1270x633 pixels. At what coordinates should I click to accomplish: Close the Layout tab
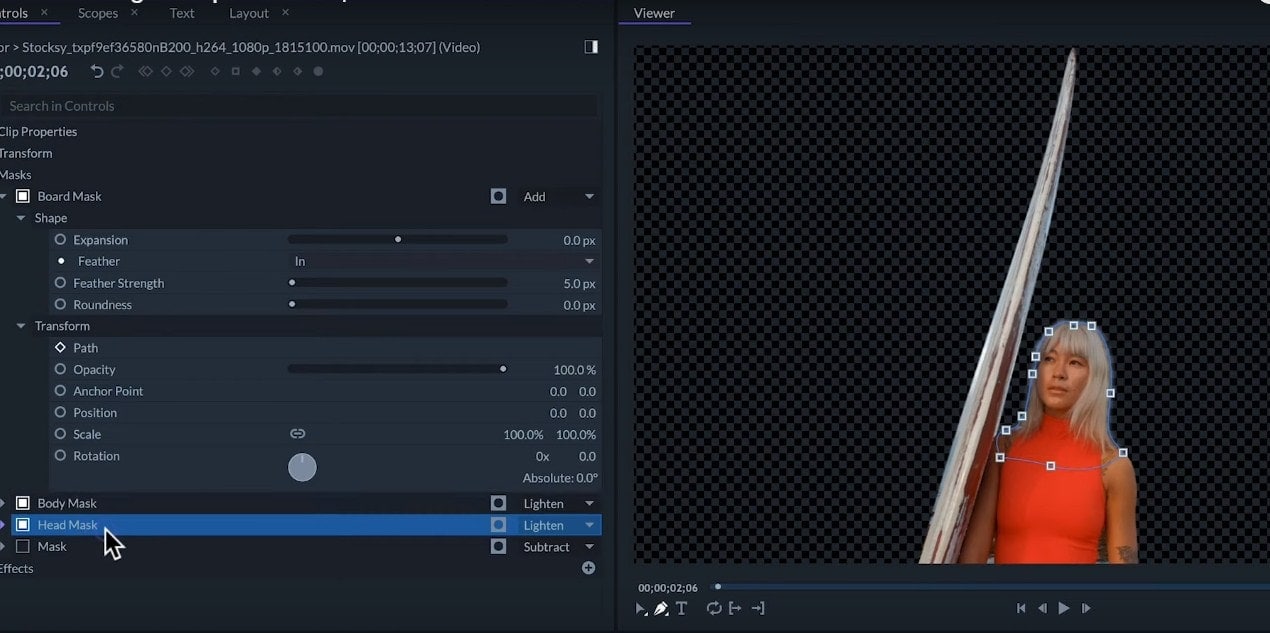point(285,13)
